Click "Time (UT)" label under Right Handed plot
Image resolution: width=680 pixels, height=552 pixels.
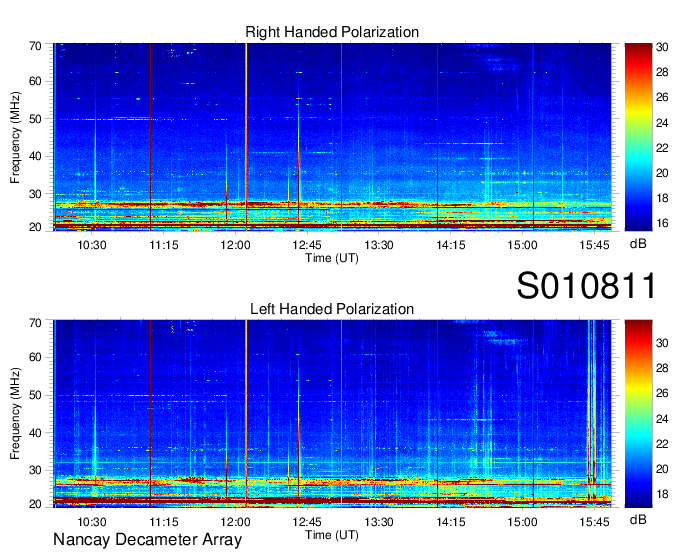[332, 258]
